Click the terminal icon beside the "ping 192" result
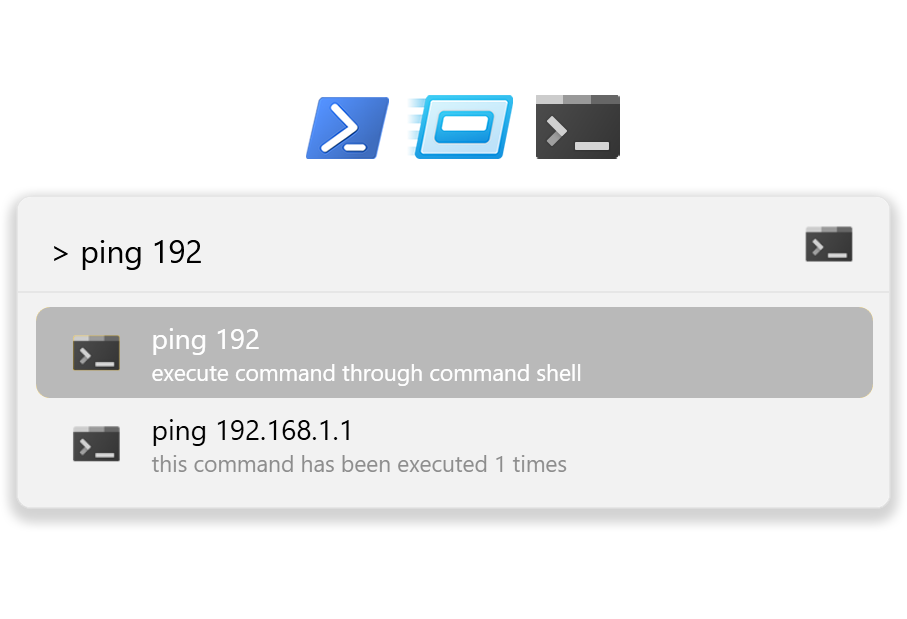Viewport: 907px width, 619px height. coord(96,352)
